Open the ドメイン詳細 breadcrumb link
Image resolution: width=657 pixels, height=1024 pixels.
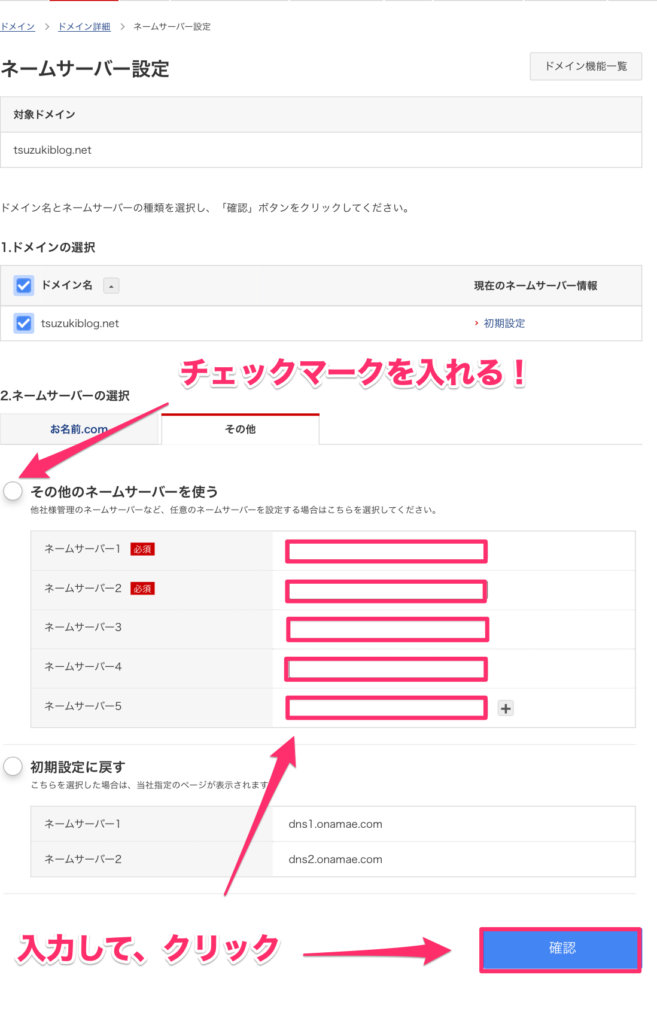tap(84, 27)
